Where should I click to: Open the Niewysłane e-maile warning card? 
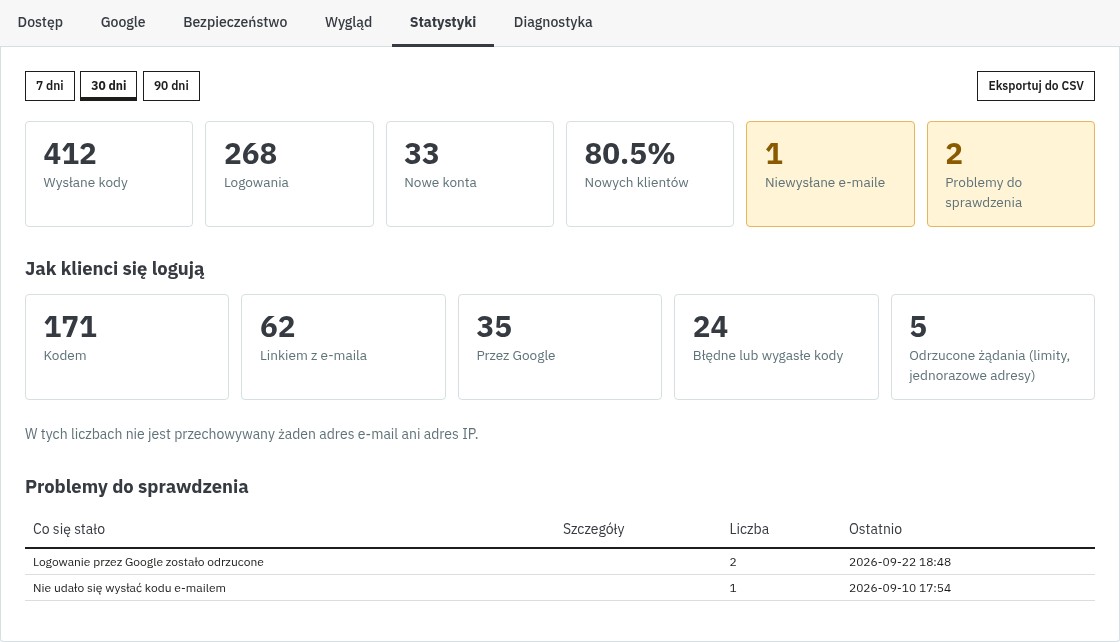tap(830, 174)
